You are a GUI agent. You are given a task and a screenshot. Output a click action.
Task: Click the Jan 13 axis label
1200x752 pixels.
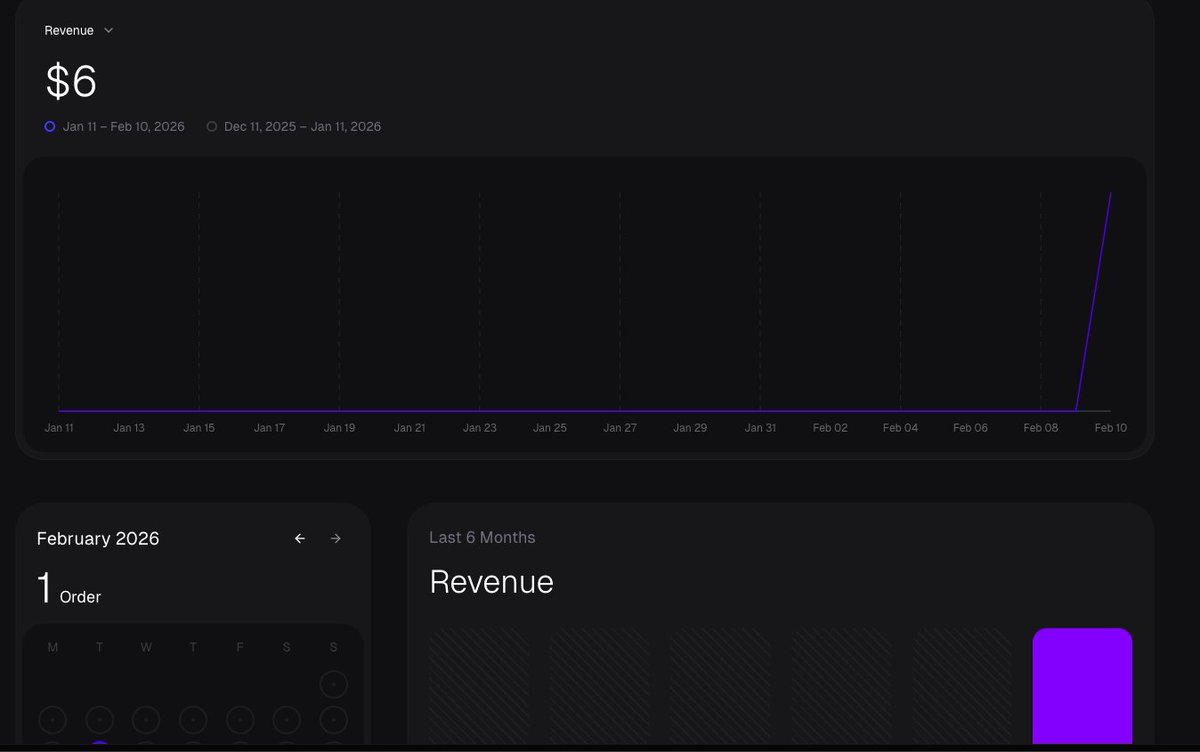129,428
